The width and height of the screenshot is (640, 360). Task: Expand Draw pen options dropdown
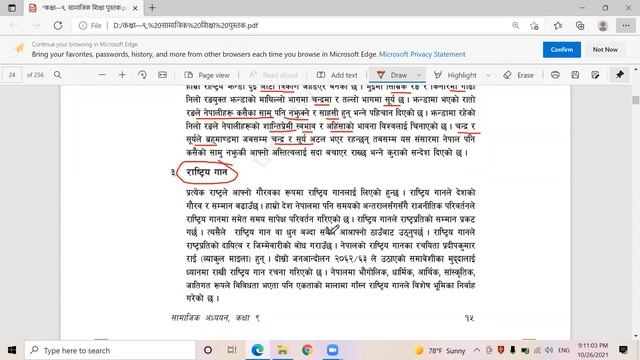click(419, 75)
